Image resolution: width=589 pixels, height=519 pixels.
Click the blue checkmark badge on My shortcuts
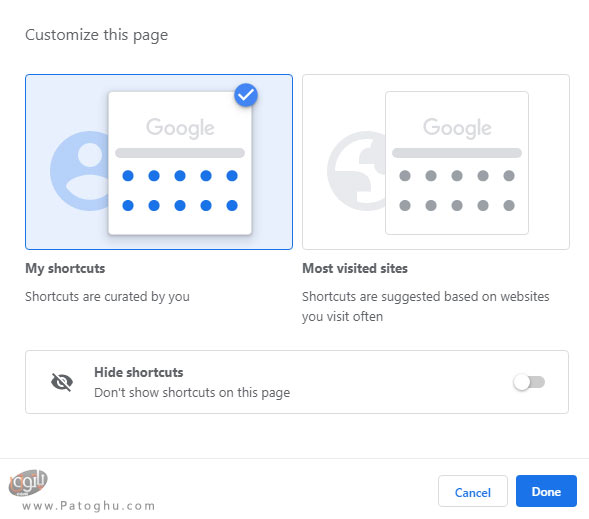(x=246, y=95)
